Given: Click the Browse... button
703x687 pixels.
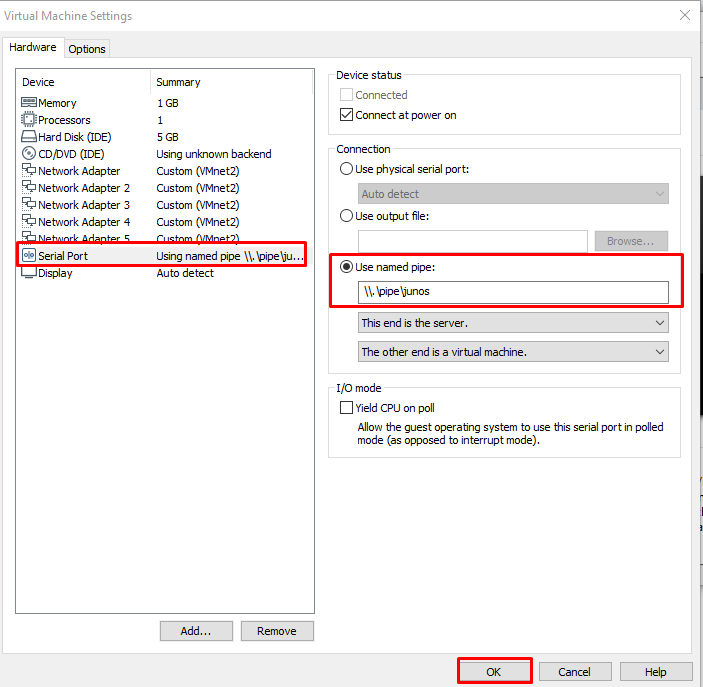Looking at the screenshot, I should pyautogui.click(x=631, y=241).
